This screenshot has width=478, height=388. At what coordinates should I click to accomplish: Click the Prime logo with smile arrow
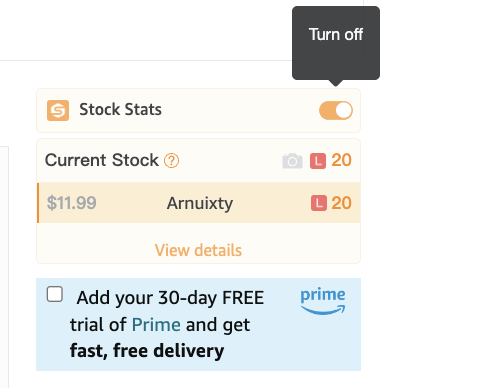[323, 301]
